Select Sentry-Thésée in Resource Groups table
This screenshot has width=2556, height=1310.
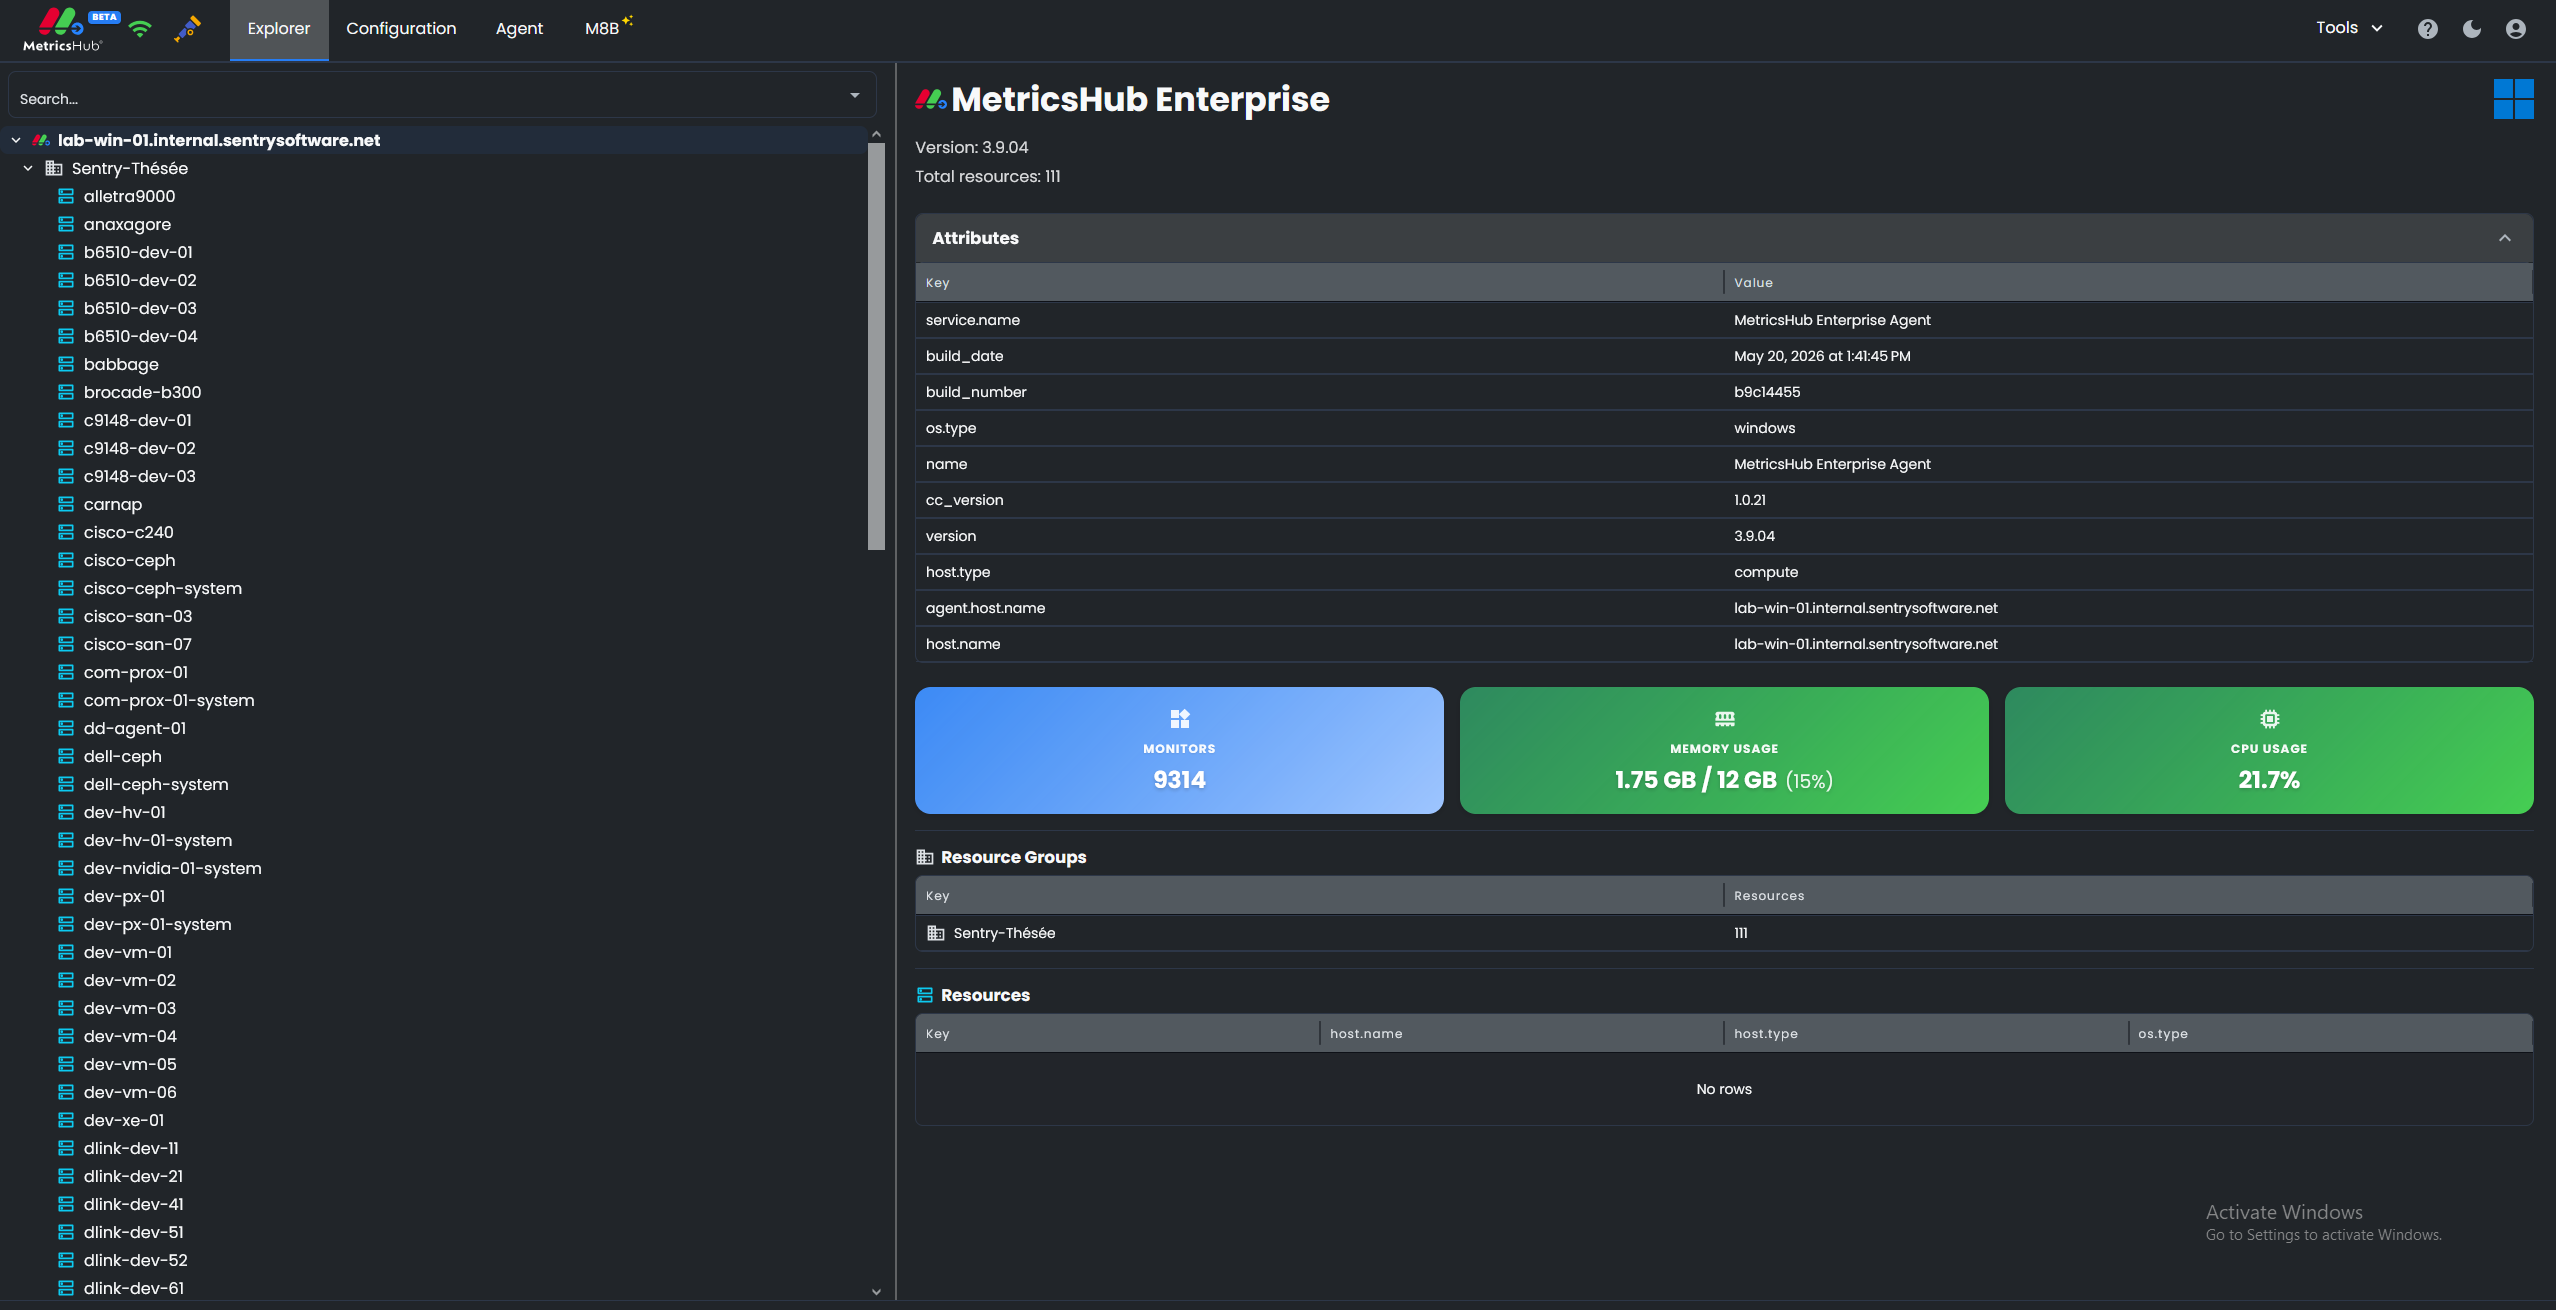click(x=1004, y=933)
